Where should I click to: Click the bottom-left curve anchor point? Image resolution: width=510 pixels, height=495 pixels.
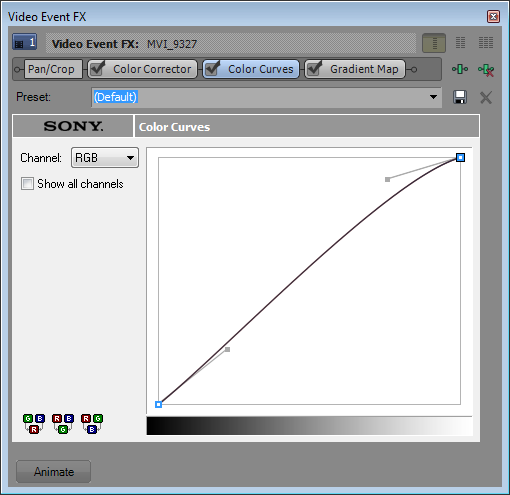coord(159,404)
